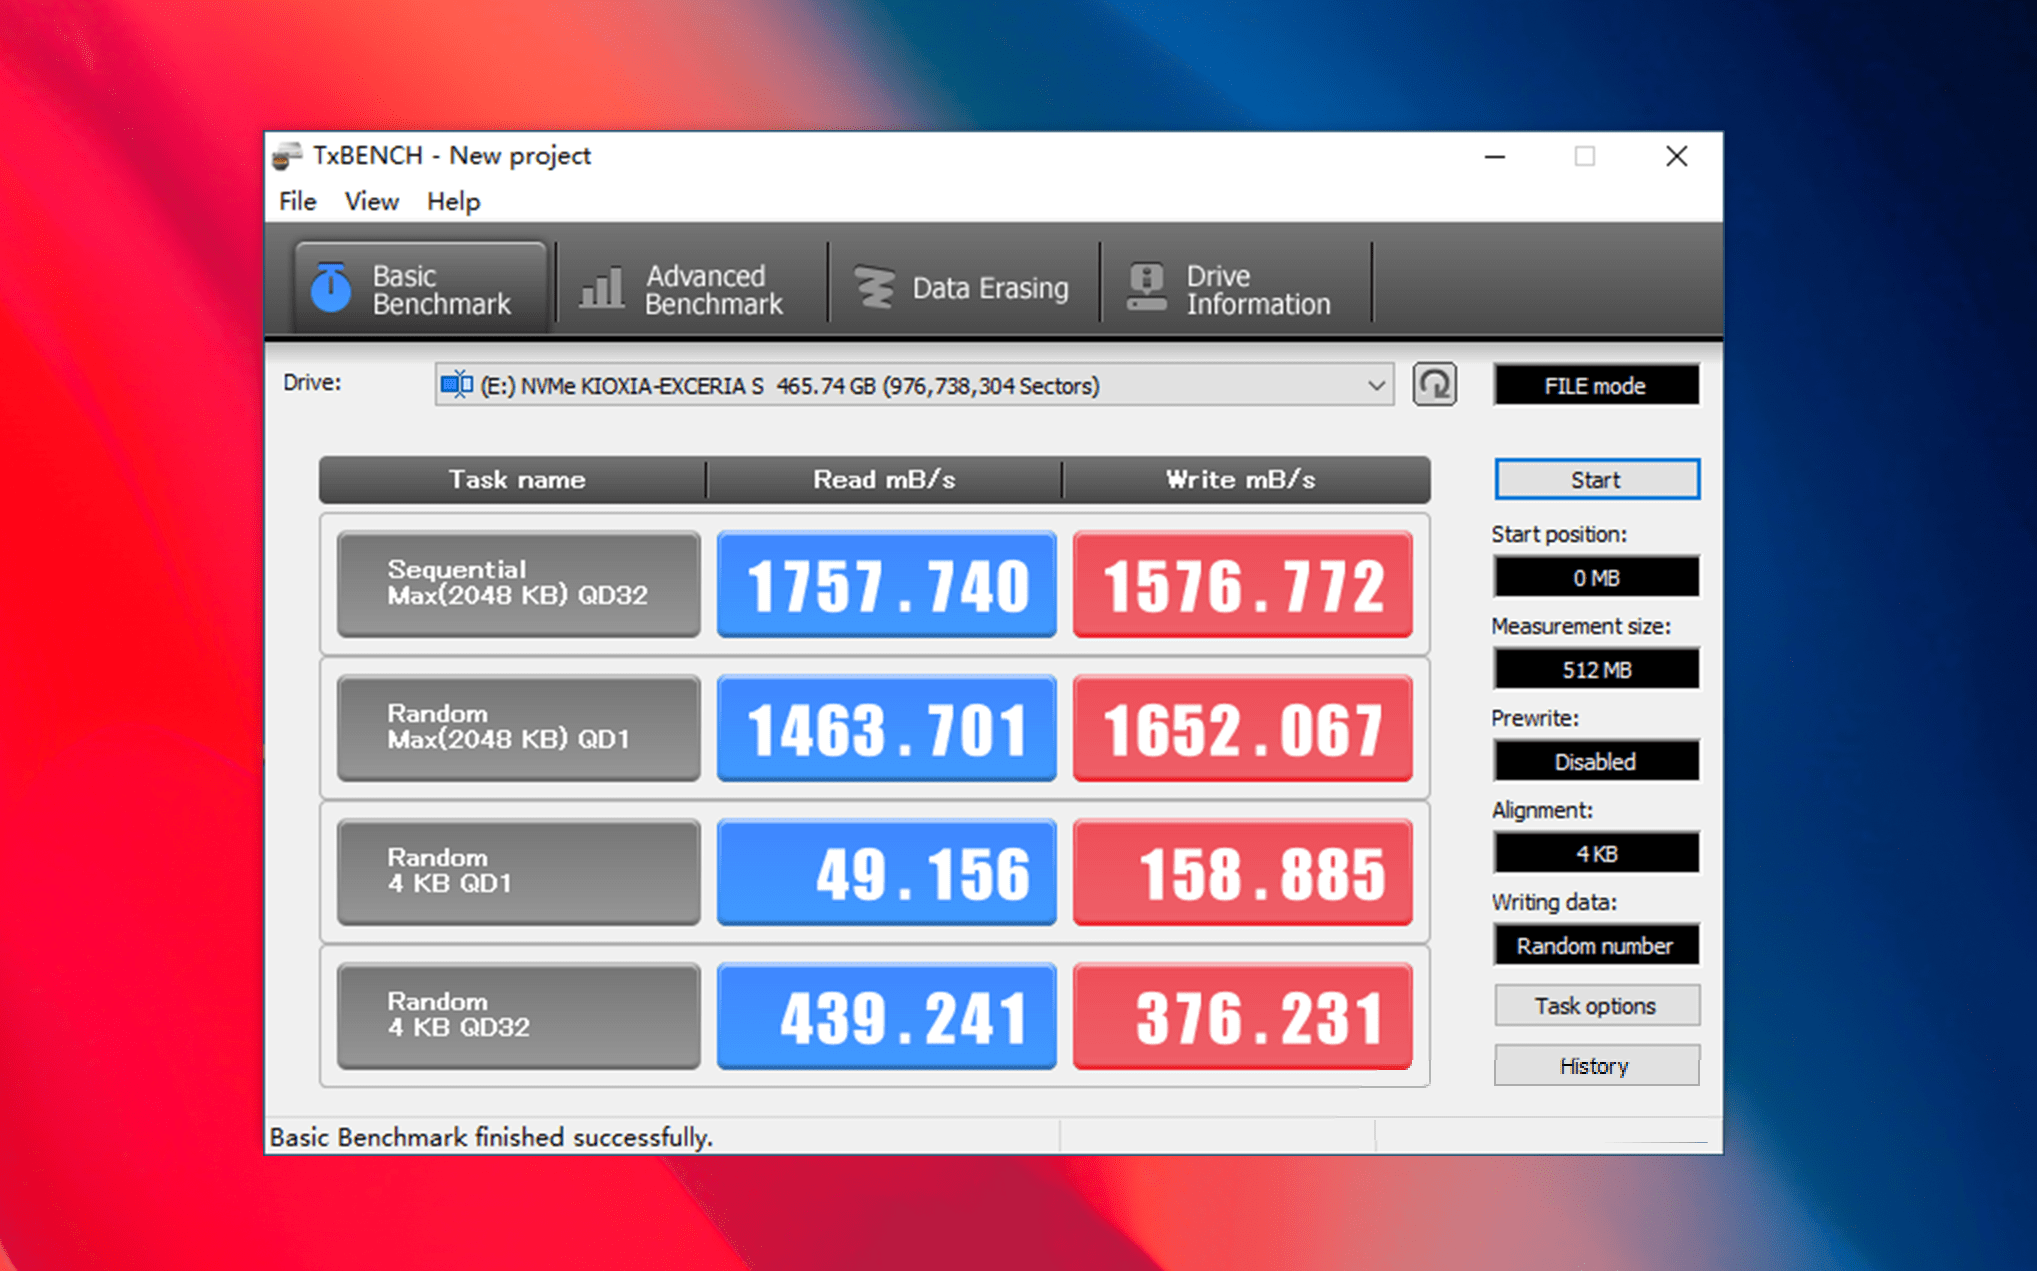Image resolution: width=2037 pixels, height=1271 pixels.
Task: Minimize the TxBENCH window
Action: (1495, 157)
